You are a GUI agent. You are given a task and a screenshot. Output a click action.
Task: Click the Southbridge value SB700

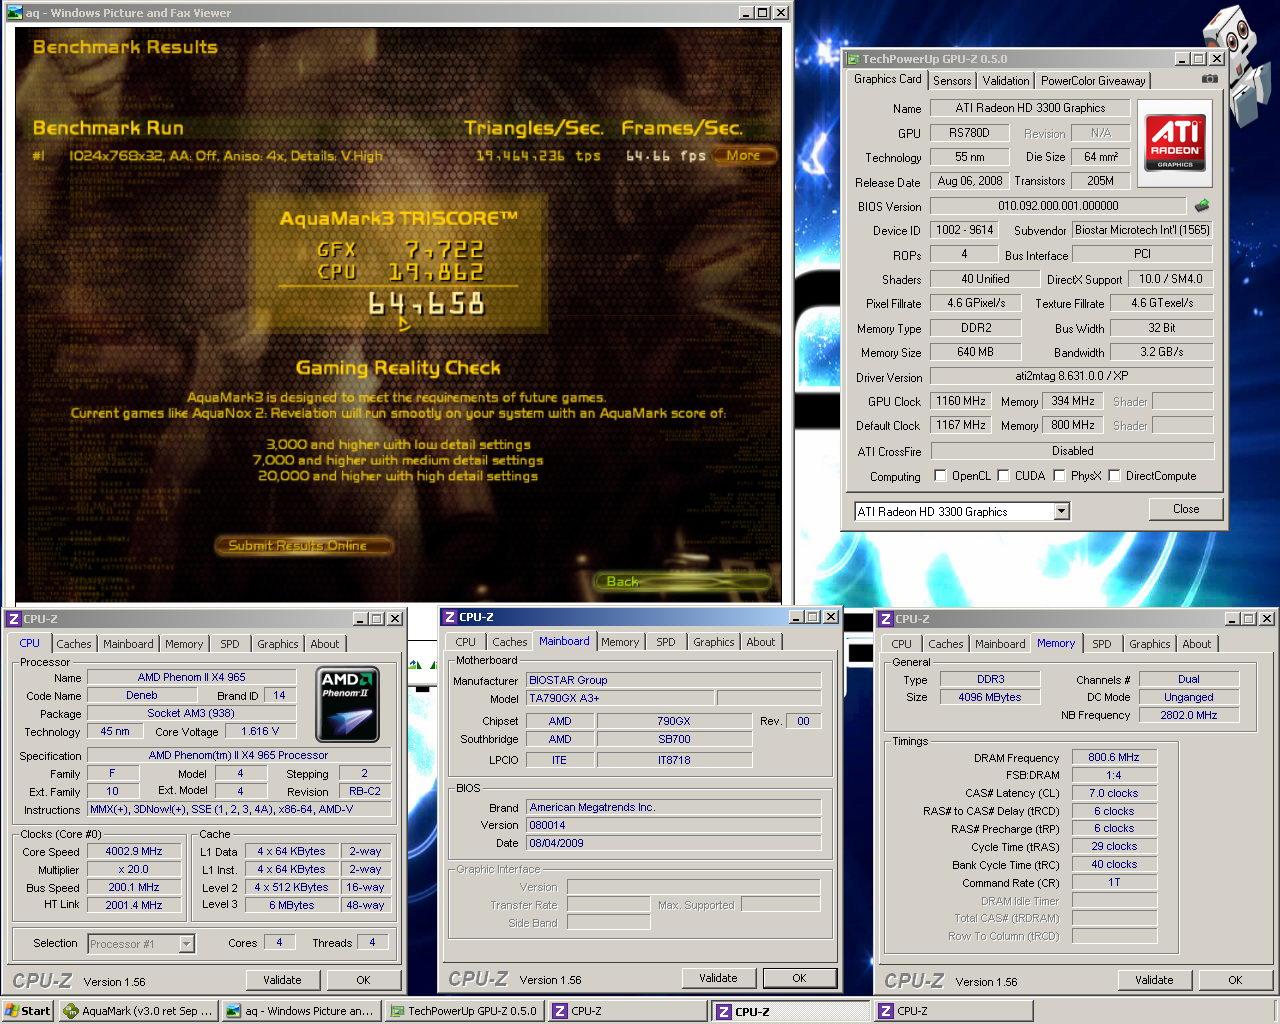point(674,739)
